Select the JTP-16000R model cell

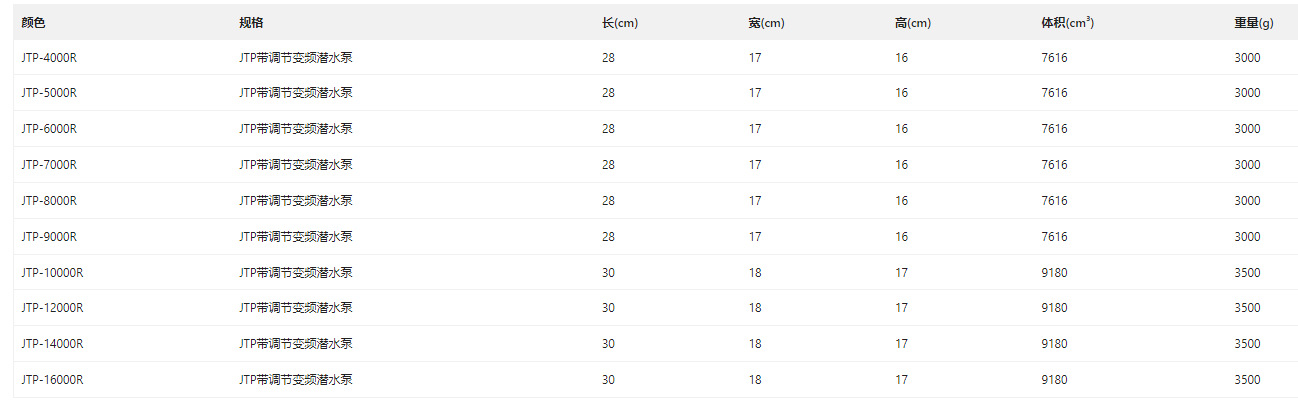(x=52, y=380)
